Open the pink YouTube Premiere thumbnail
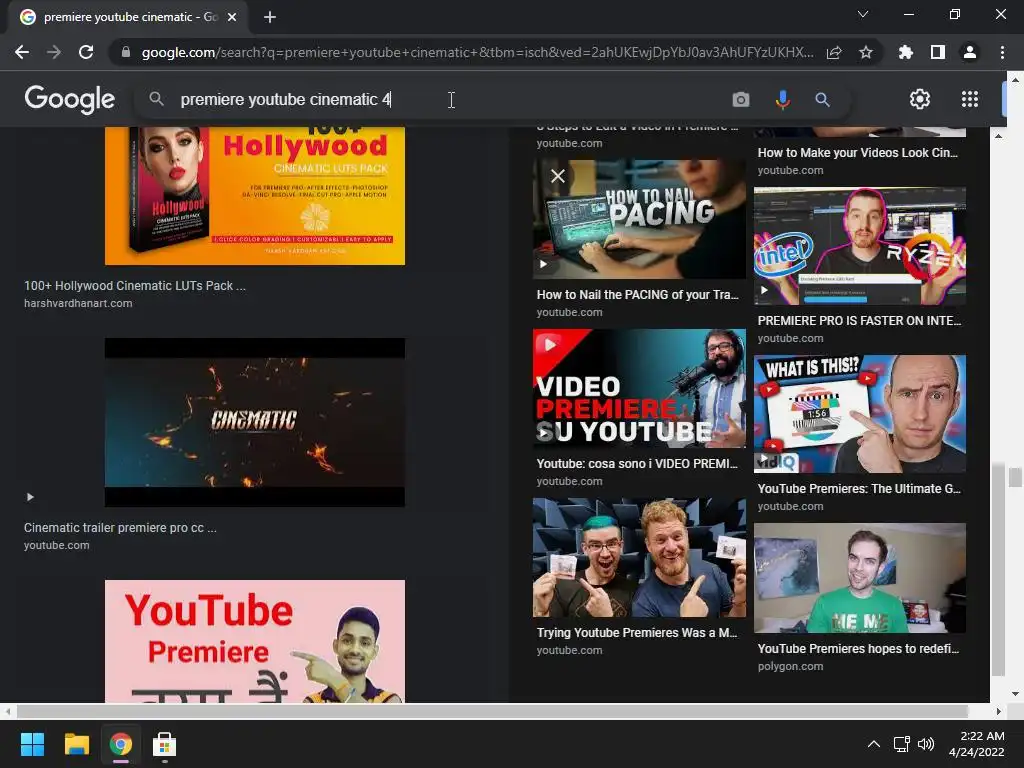Screen dimensions: 1024x768 tap(255, 641)
